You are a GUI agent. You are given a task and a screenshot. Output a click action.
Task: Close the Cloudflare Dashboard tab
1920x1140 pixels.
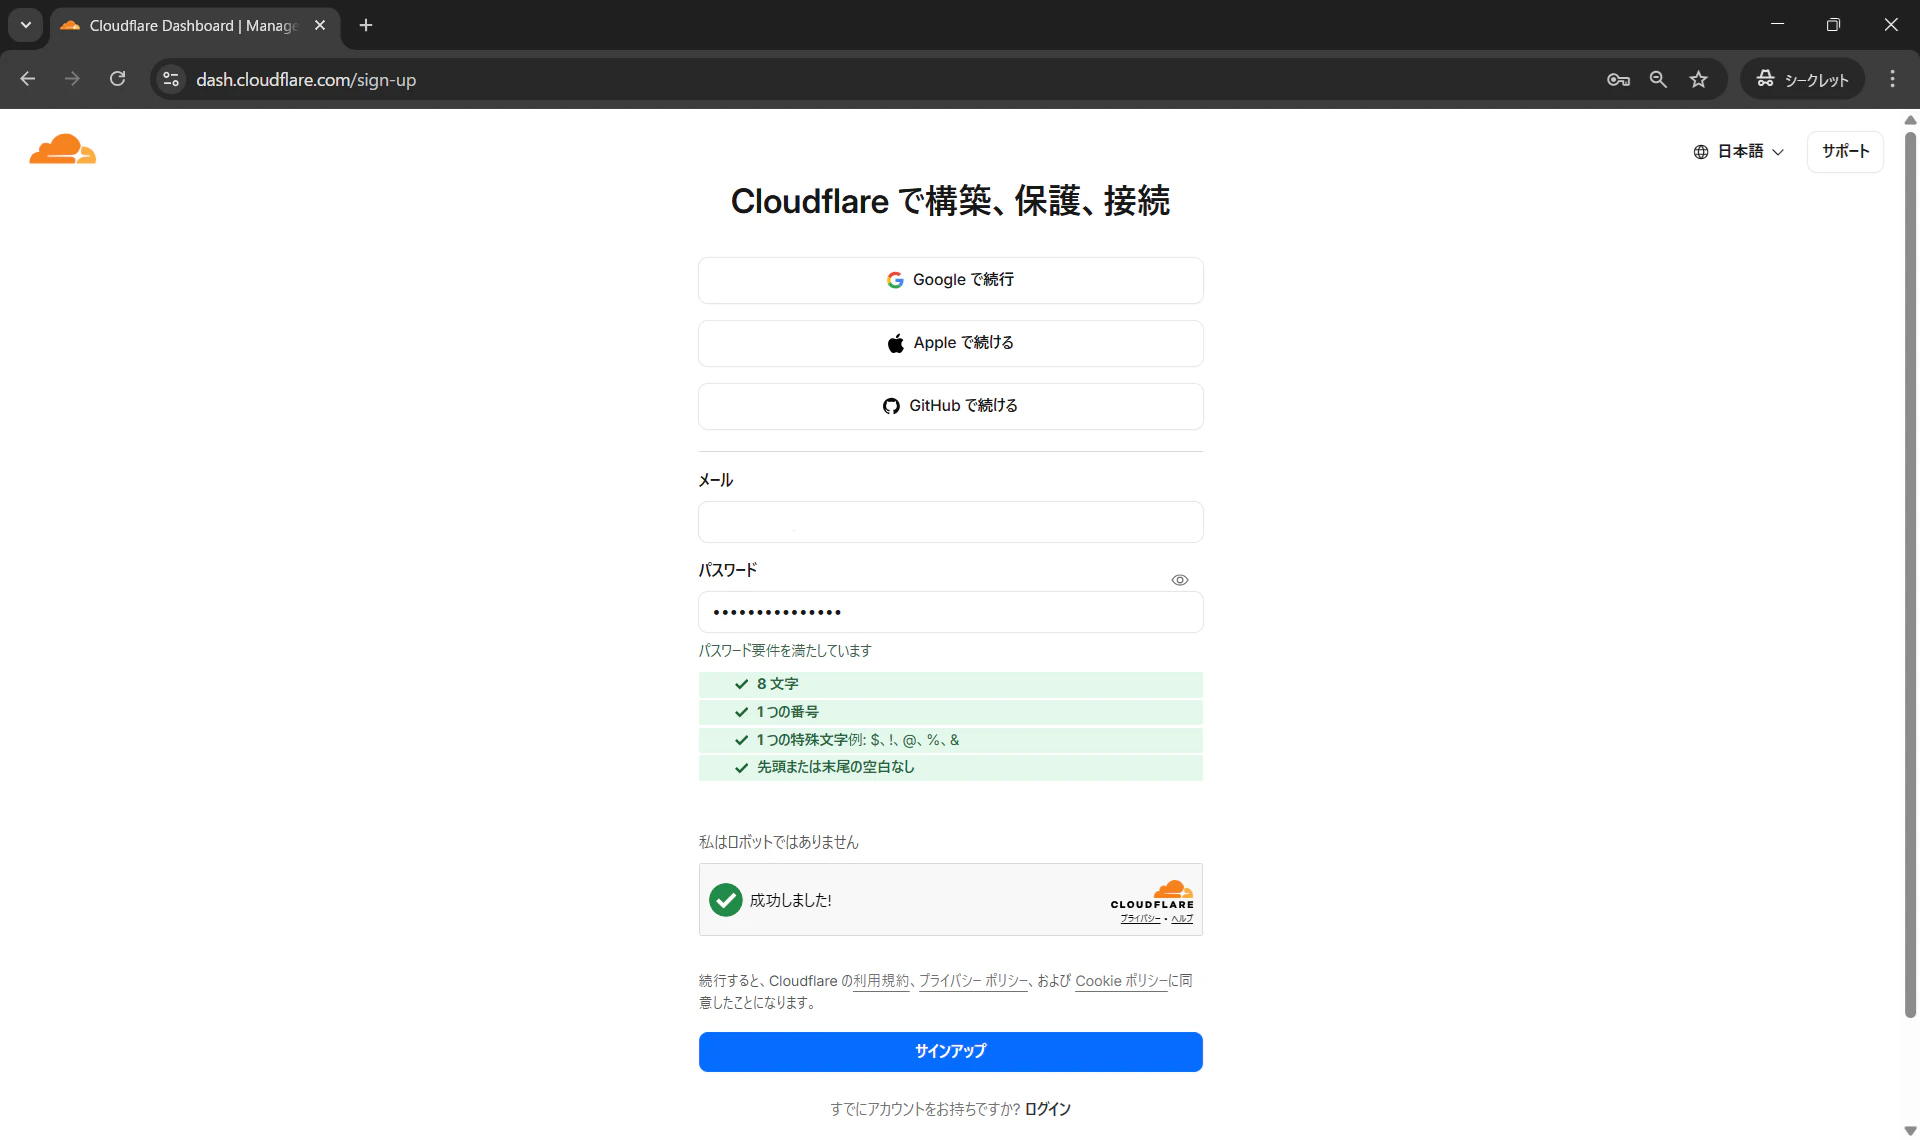(320, 25)
